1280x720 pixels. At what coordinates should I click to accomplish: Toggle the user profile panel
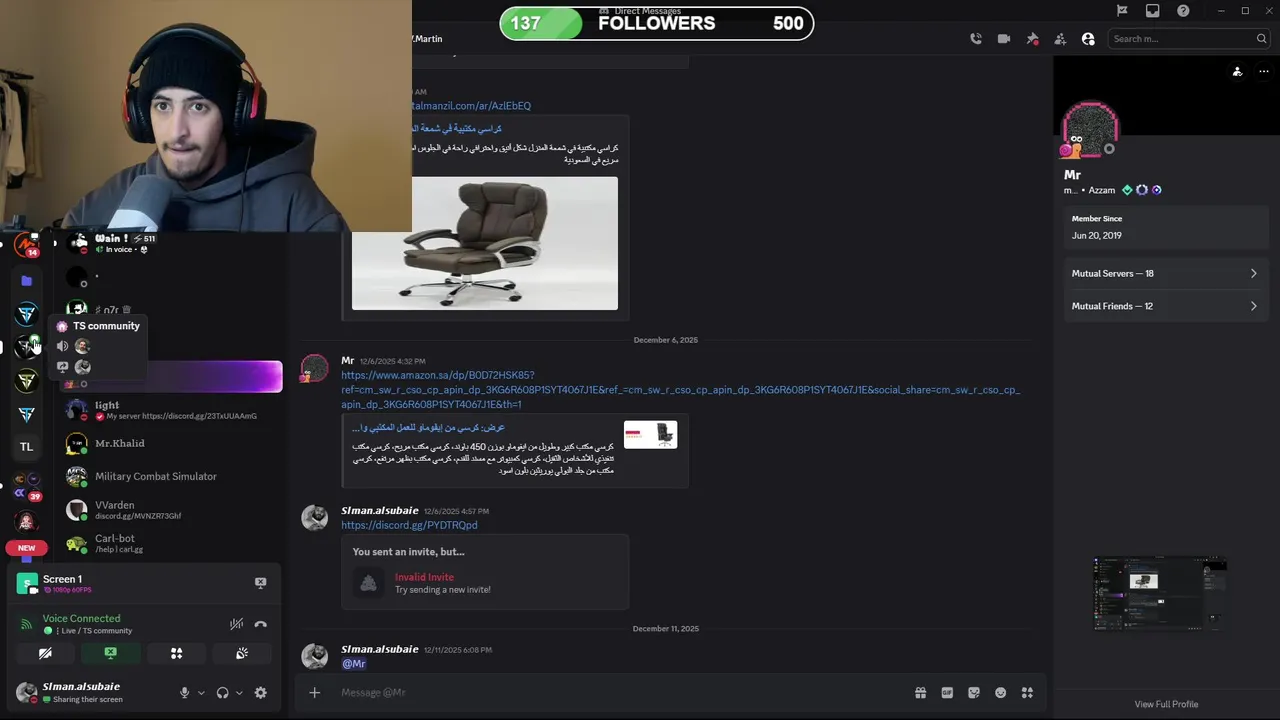1088,39
